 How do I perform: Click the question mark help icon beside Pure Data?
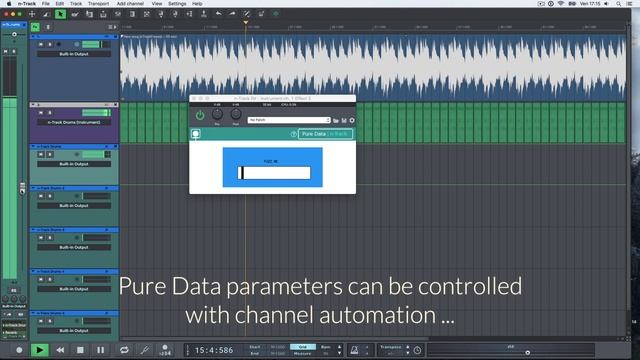point(293,134)
